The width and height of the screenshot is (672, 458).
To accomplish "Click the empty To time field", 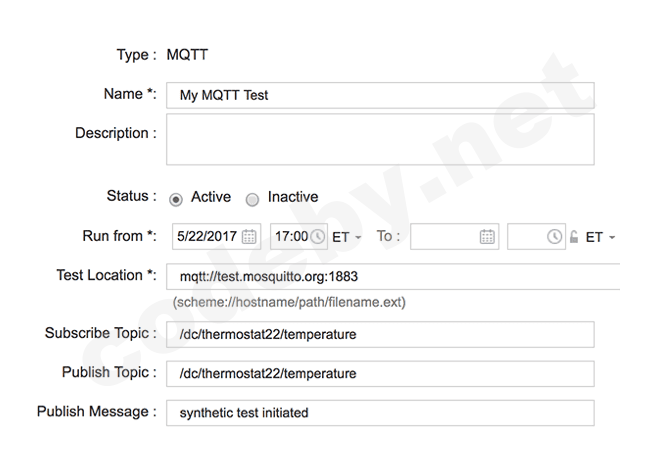I will point(526,237).
